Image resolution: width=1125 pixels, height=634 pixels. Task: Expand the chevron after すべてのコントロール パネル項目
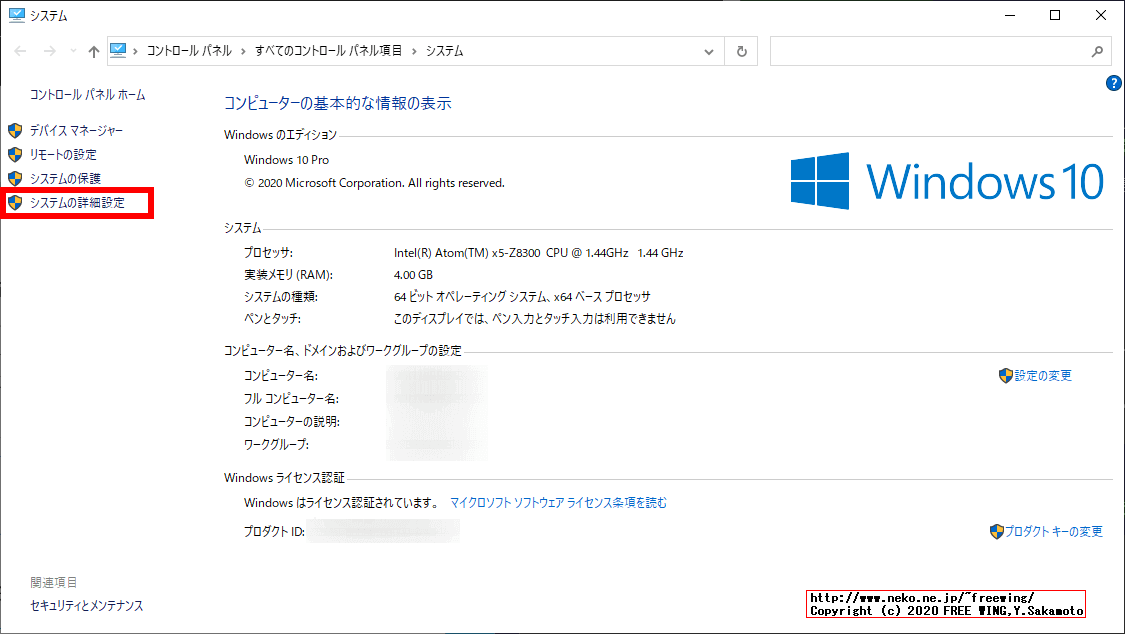pos(412,50)
